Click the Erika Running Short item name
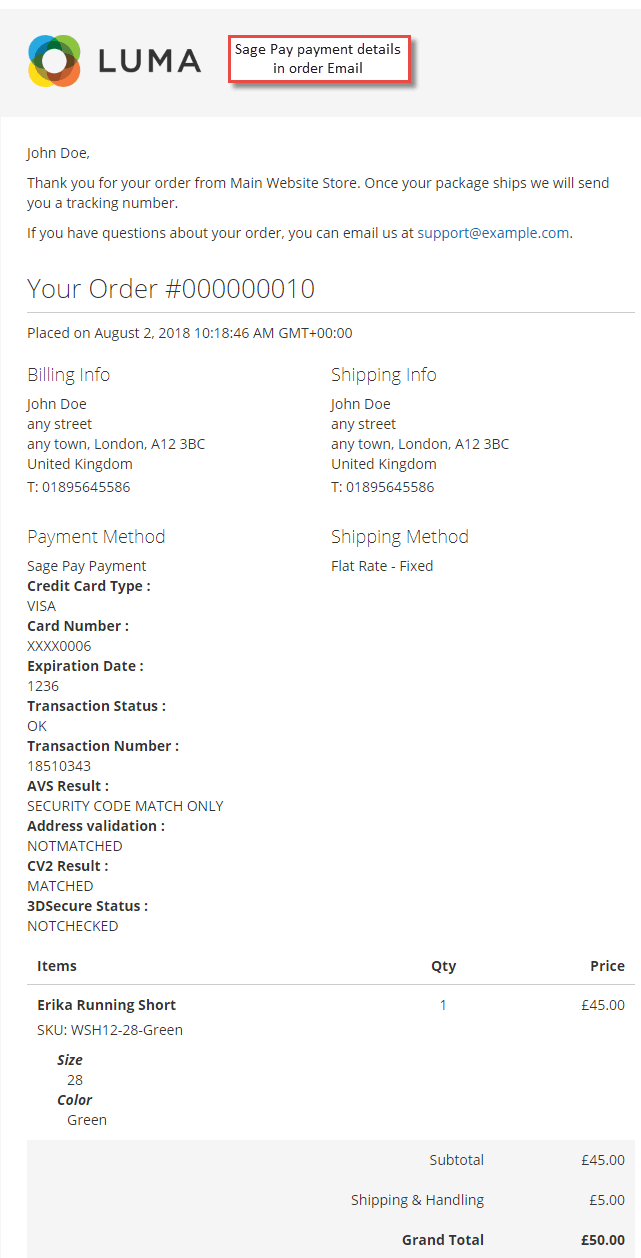 (x=107, y=1005)
